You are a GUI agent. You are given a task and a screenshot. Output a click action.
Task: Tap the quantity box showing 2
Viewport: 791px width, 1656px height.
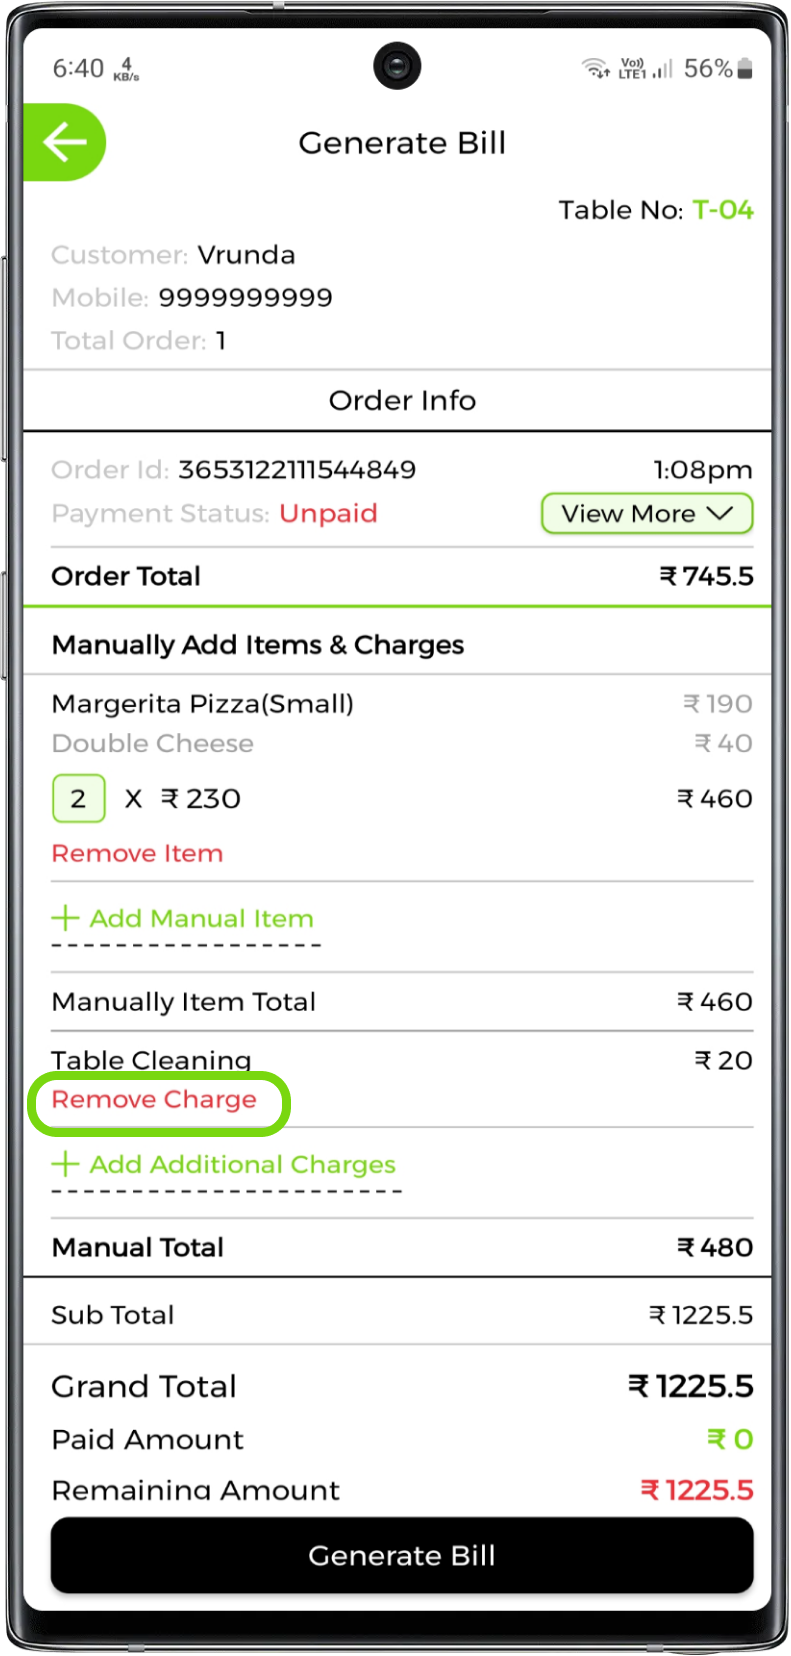(78, 799)
